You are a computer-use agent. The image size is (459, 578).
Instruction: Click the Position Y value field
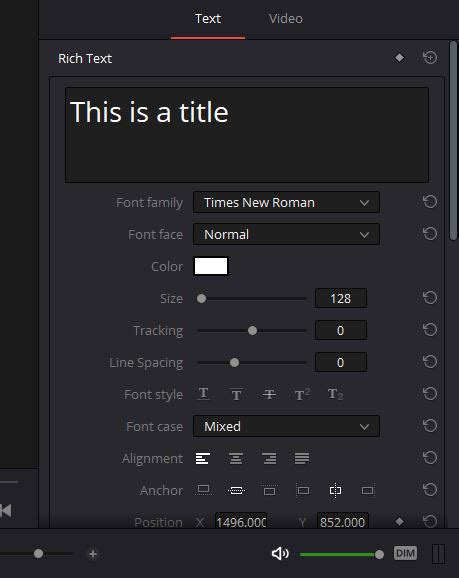(x=342, y=521)
